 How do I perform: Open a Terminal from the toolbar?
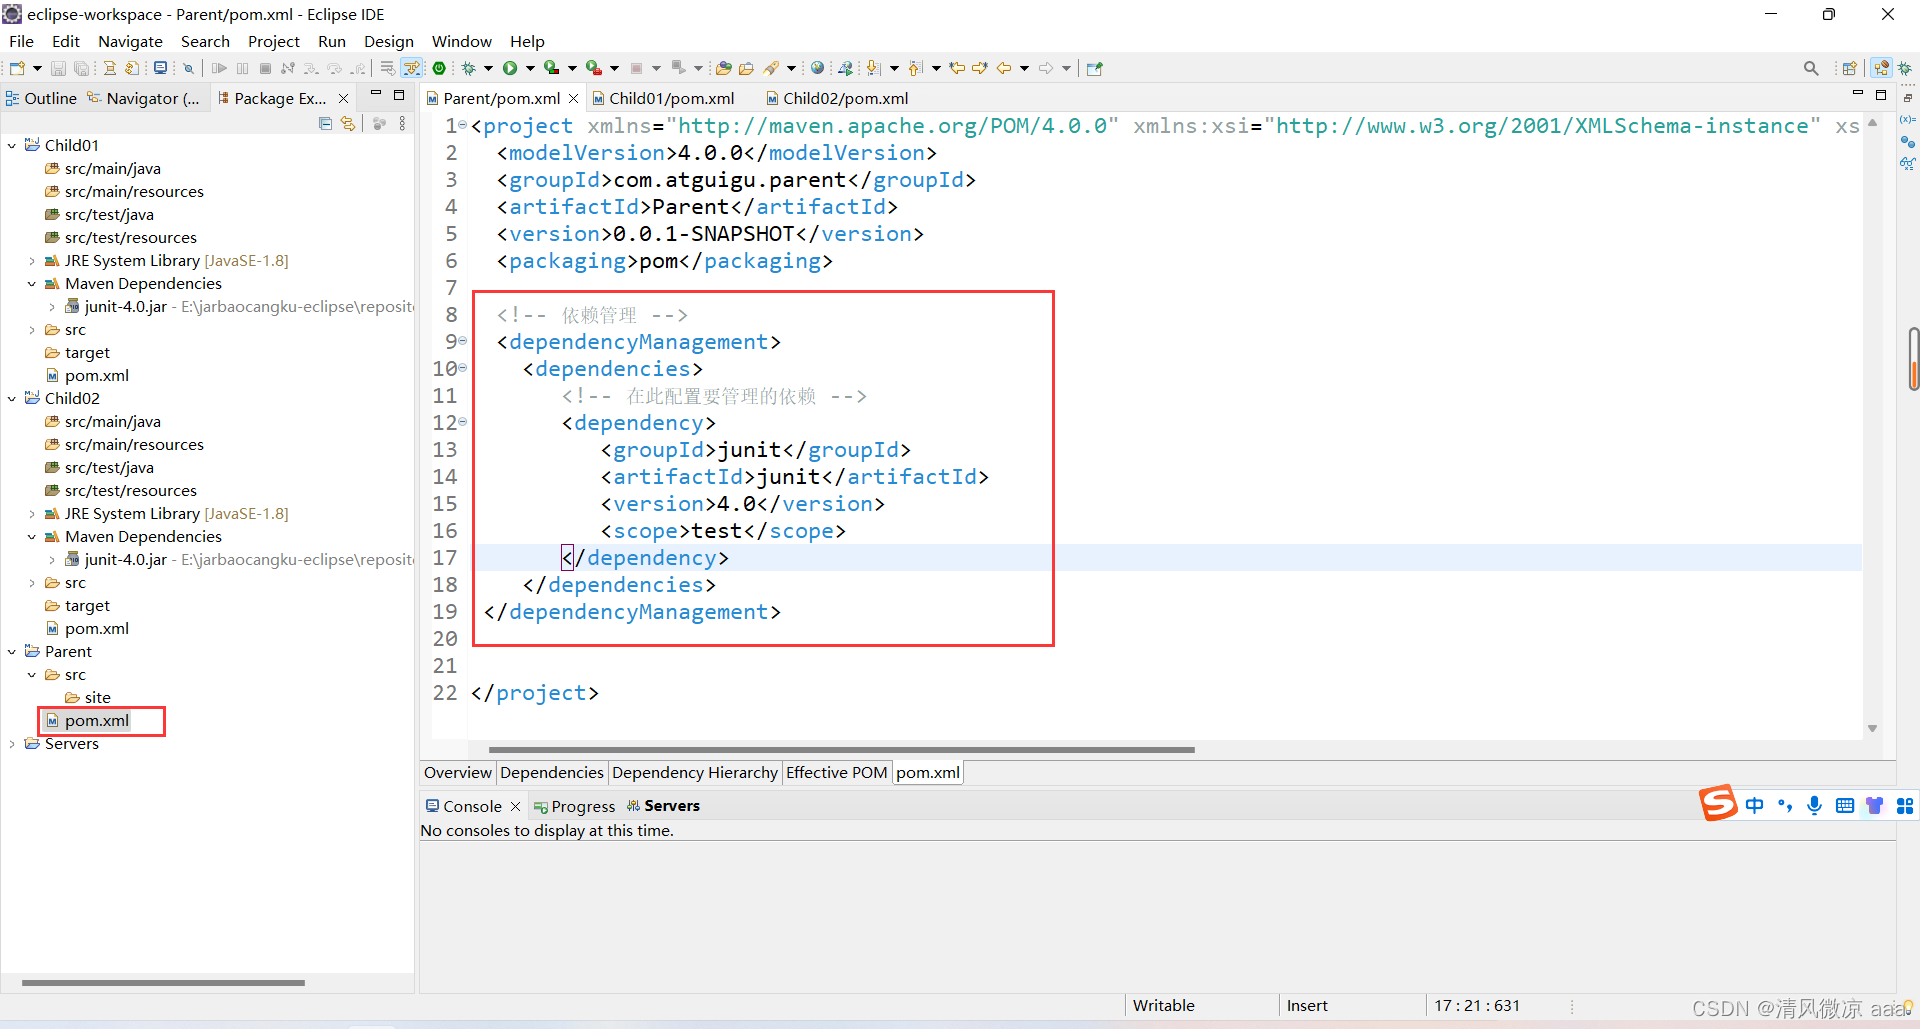tap(160, 68)
